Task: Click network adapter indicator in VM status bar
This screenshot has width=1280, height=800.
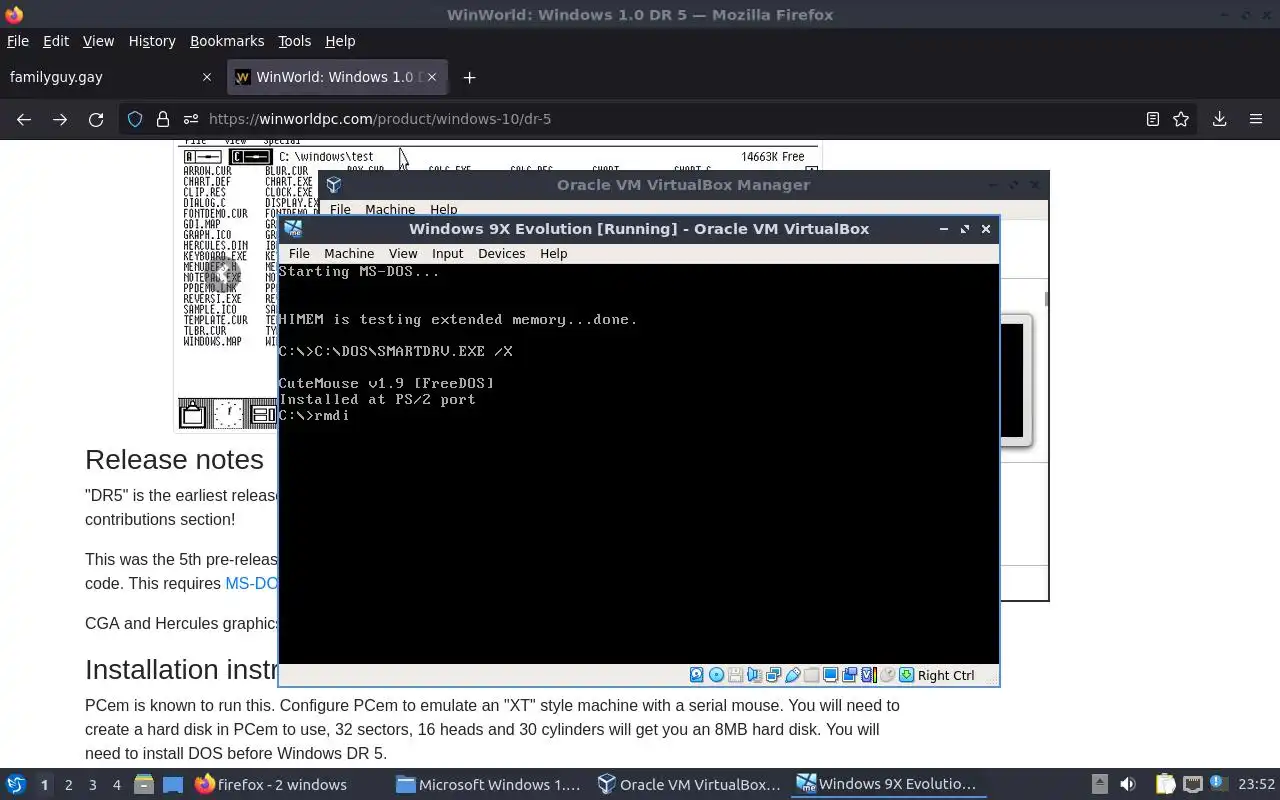Action: [773, 675]
